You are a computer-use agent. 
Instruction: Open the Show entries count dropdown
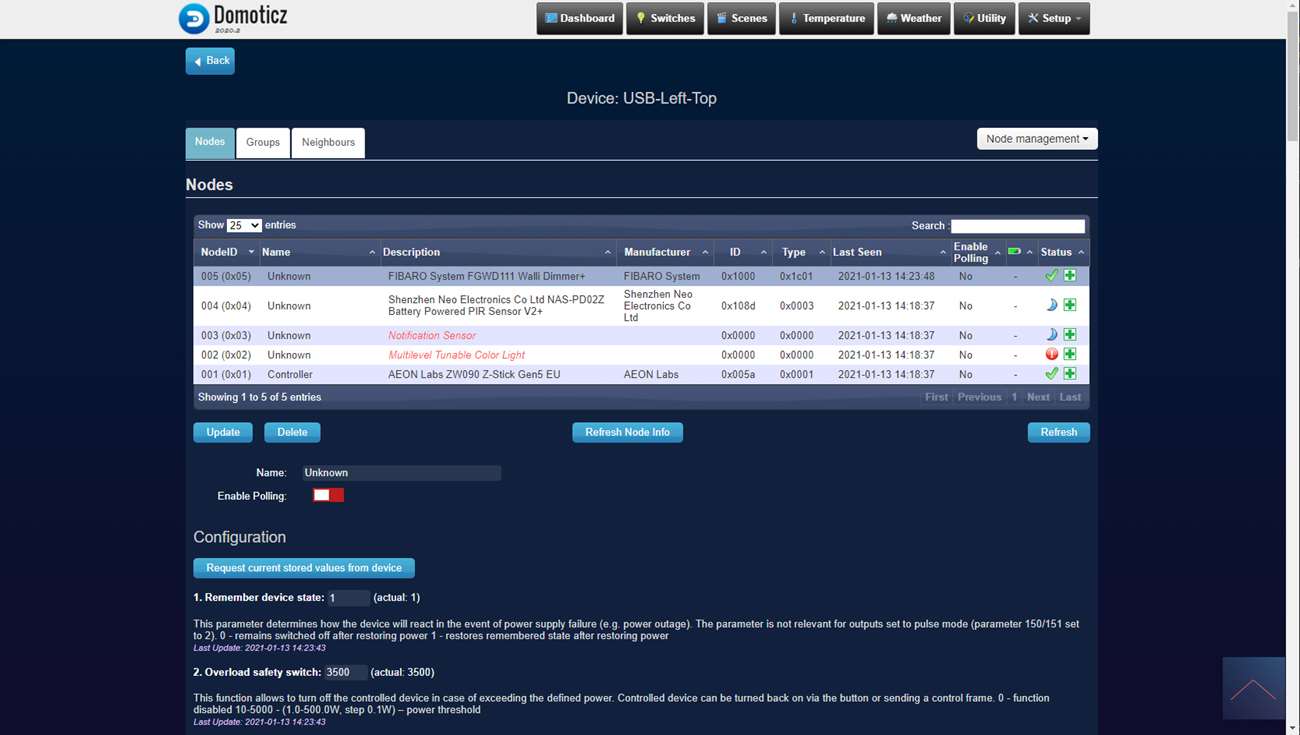point(244,226)
